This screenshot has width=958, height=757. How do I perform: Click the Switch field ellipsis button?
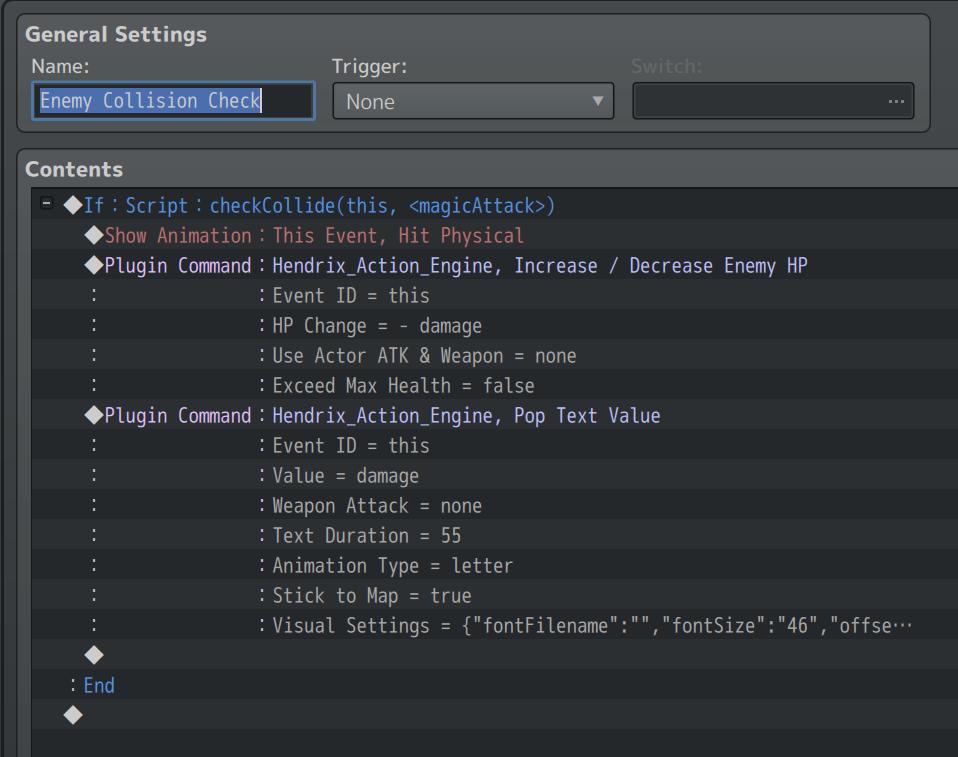click(x=896, y=101)
